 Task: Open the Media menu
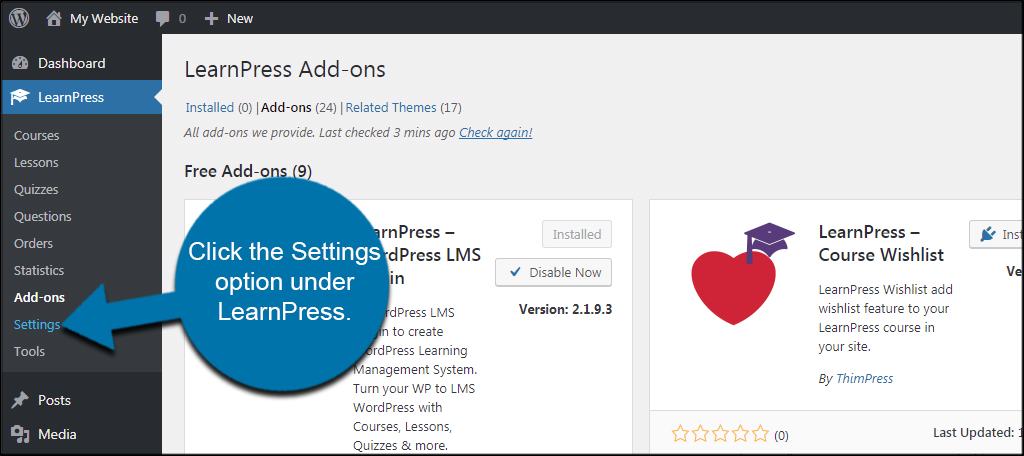[57, 434]
